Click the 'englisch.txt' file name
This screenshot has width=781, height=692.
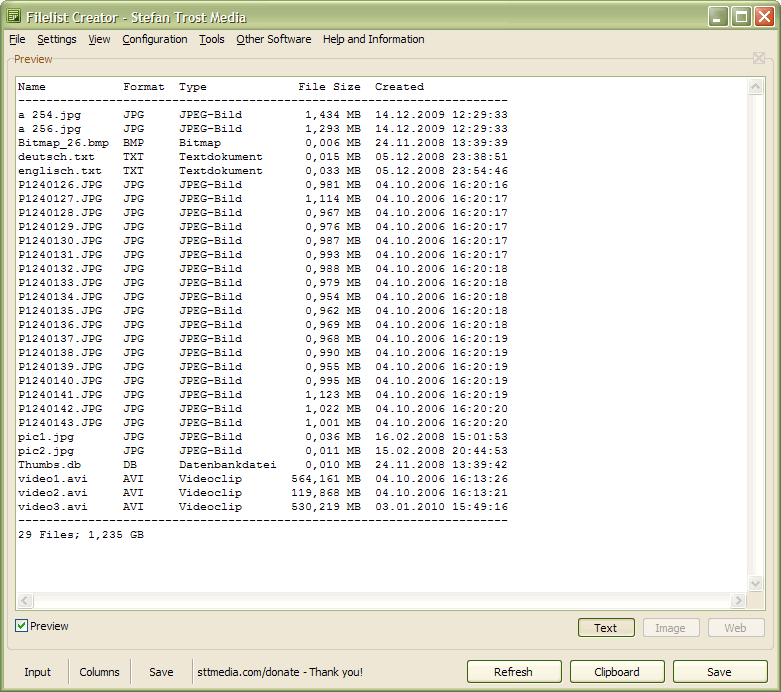[x=60, y=171]
